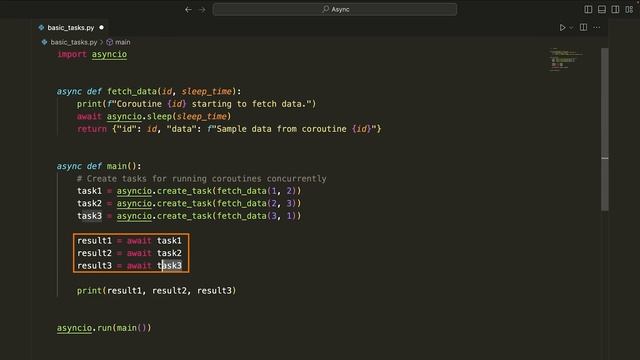Click the await keyword on result2 line
The image size is (640, 360).
[x=139, y=253]
